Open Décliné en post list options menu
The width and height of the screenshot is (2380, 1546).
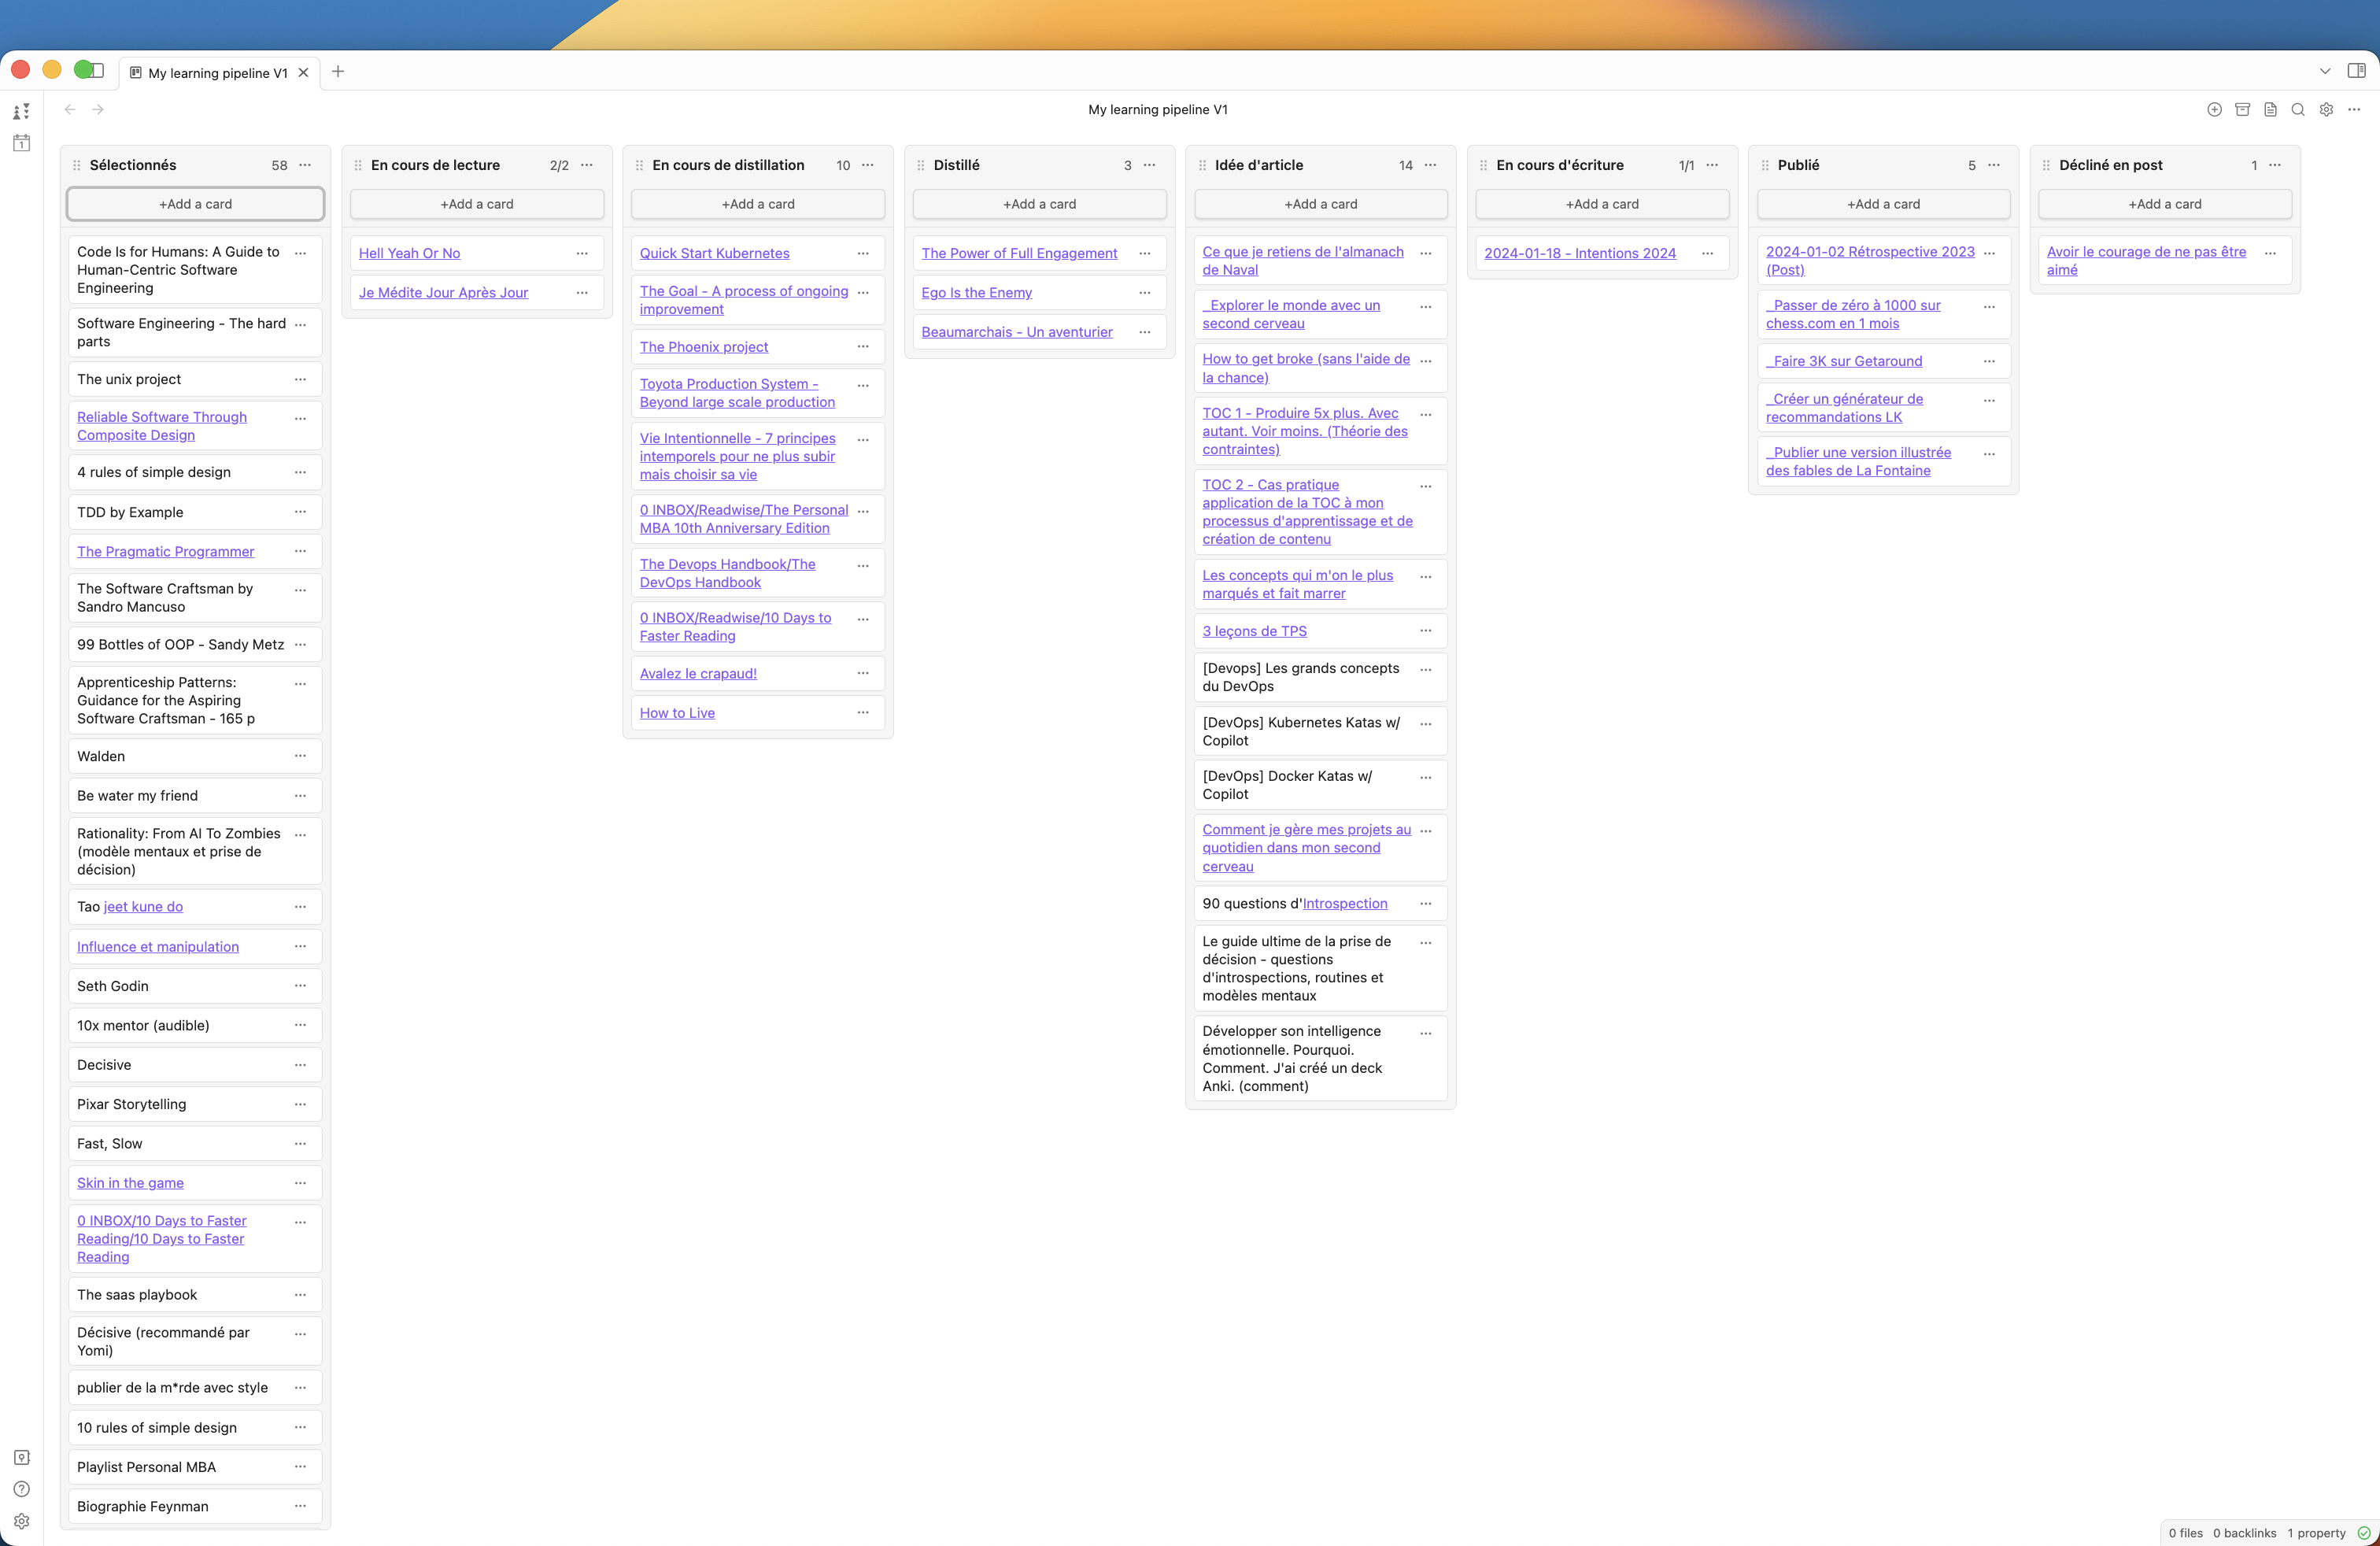point(2275,165)
